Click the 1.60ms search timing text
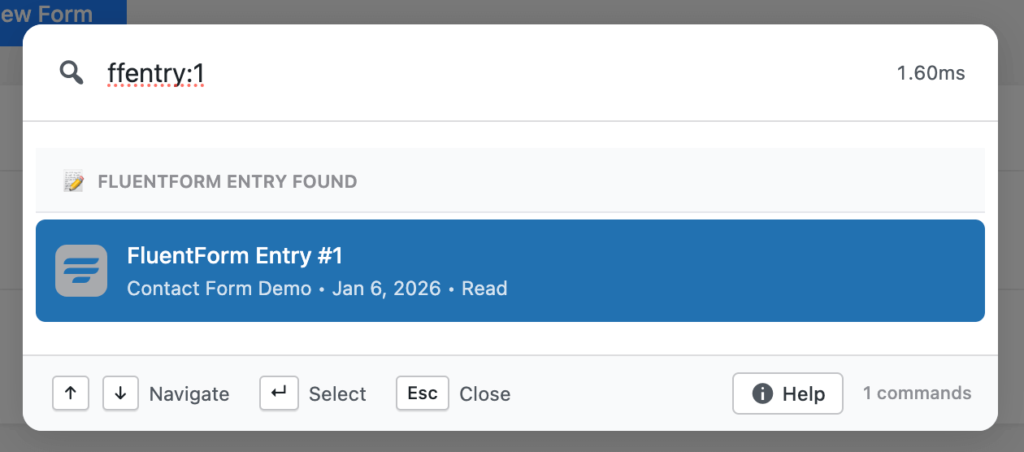 point(931,73)
